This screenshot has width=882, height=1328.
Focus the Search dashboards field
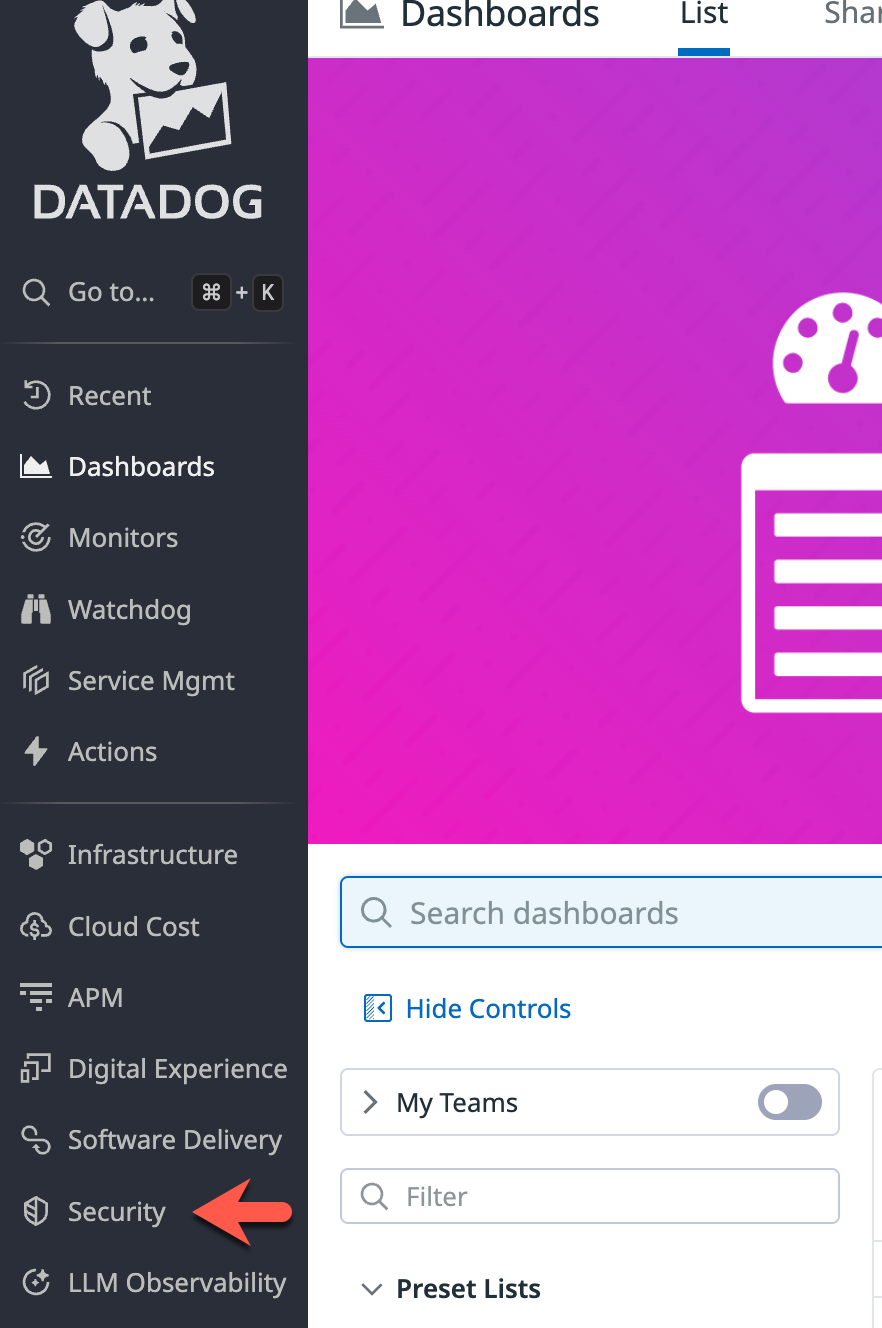coord(611,912)
